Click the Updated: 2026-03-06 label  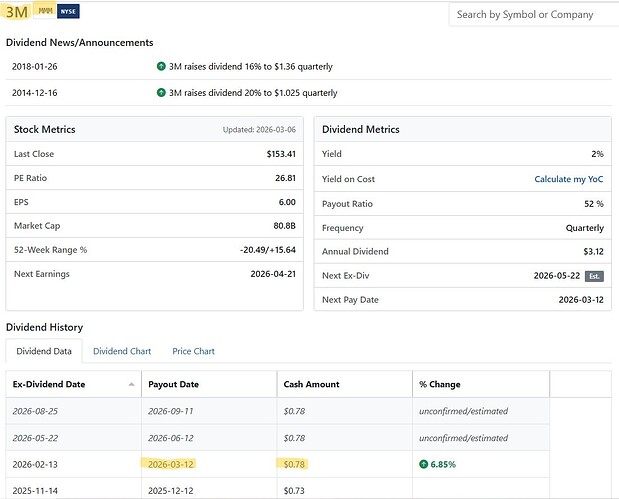pyautogui.click(x=259, y=129)
